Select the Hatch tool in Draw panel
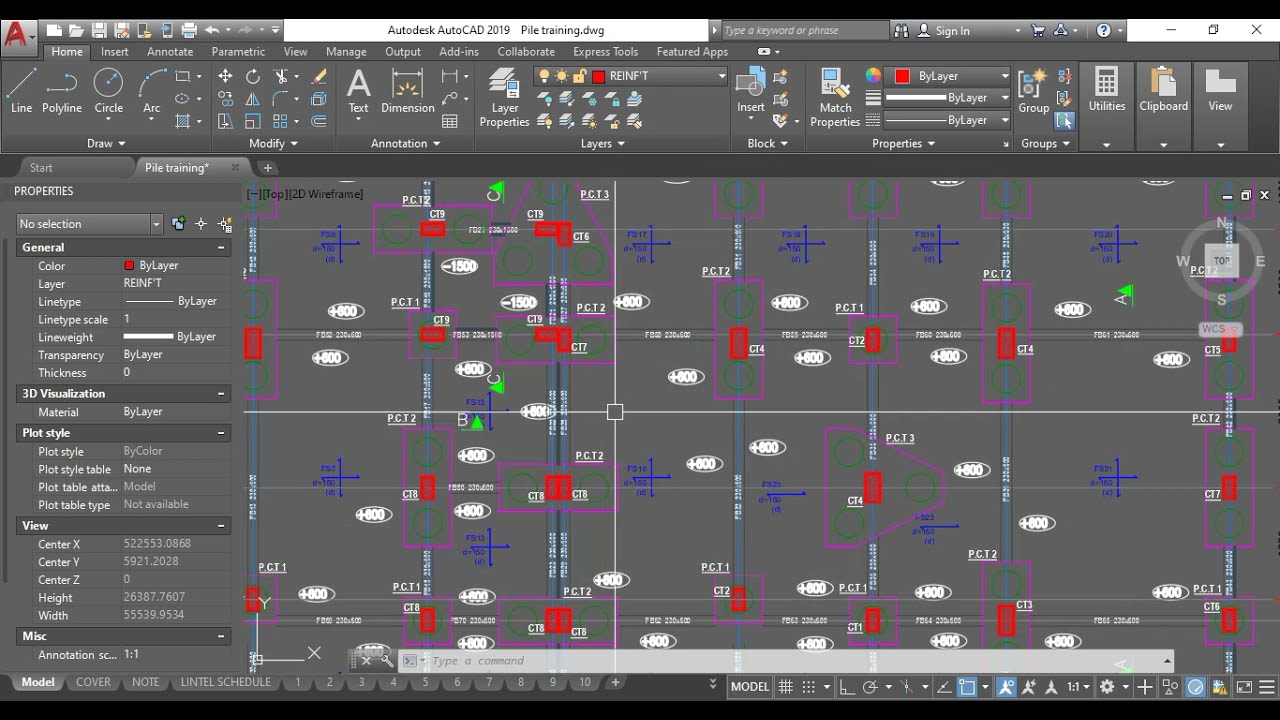Image resolution: width=1280 pixels, height=720 pixels. coord(183,121)
